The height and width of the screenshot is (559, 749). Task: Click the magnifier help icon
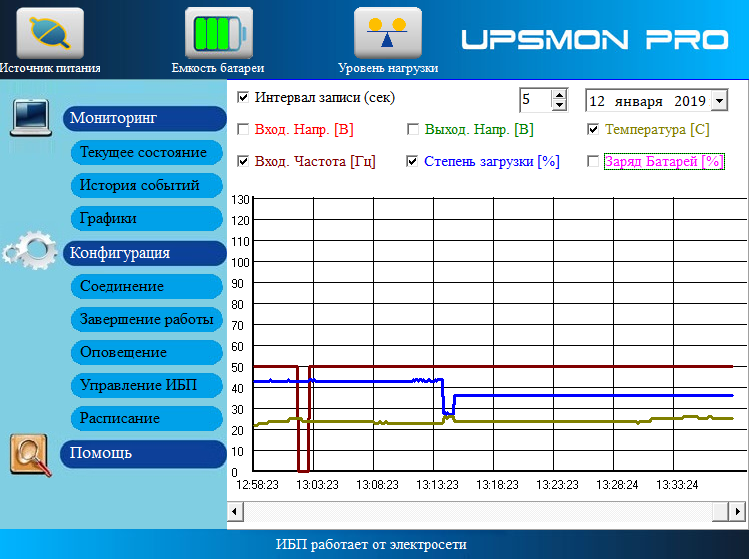31,455
